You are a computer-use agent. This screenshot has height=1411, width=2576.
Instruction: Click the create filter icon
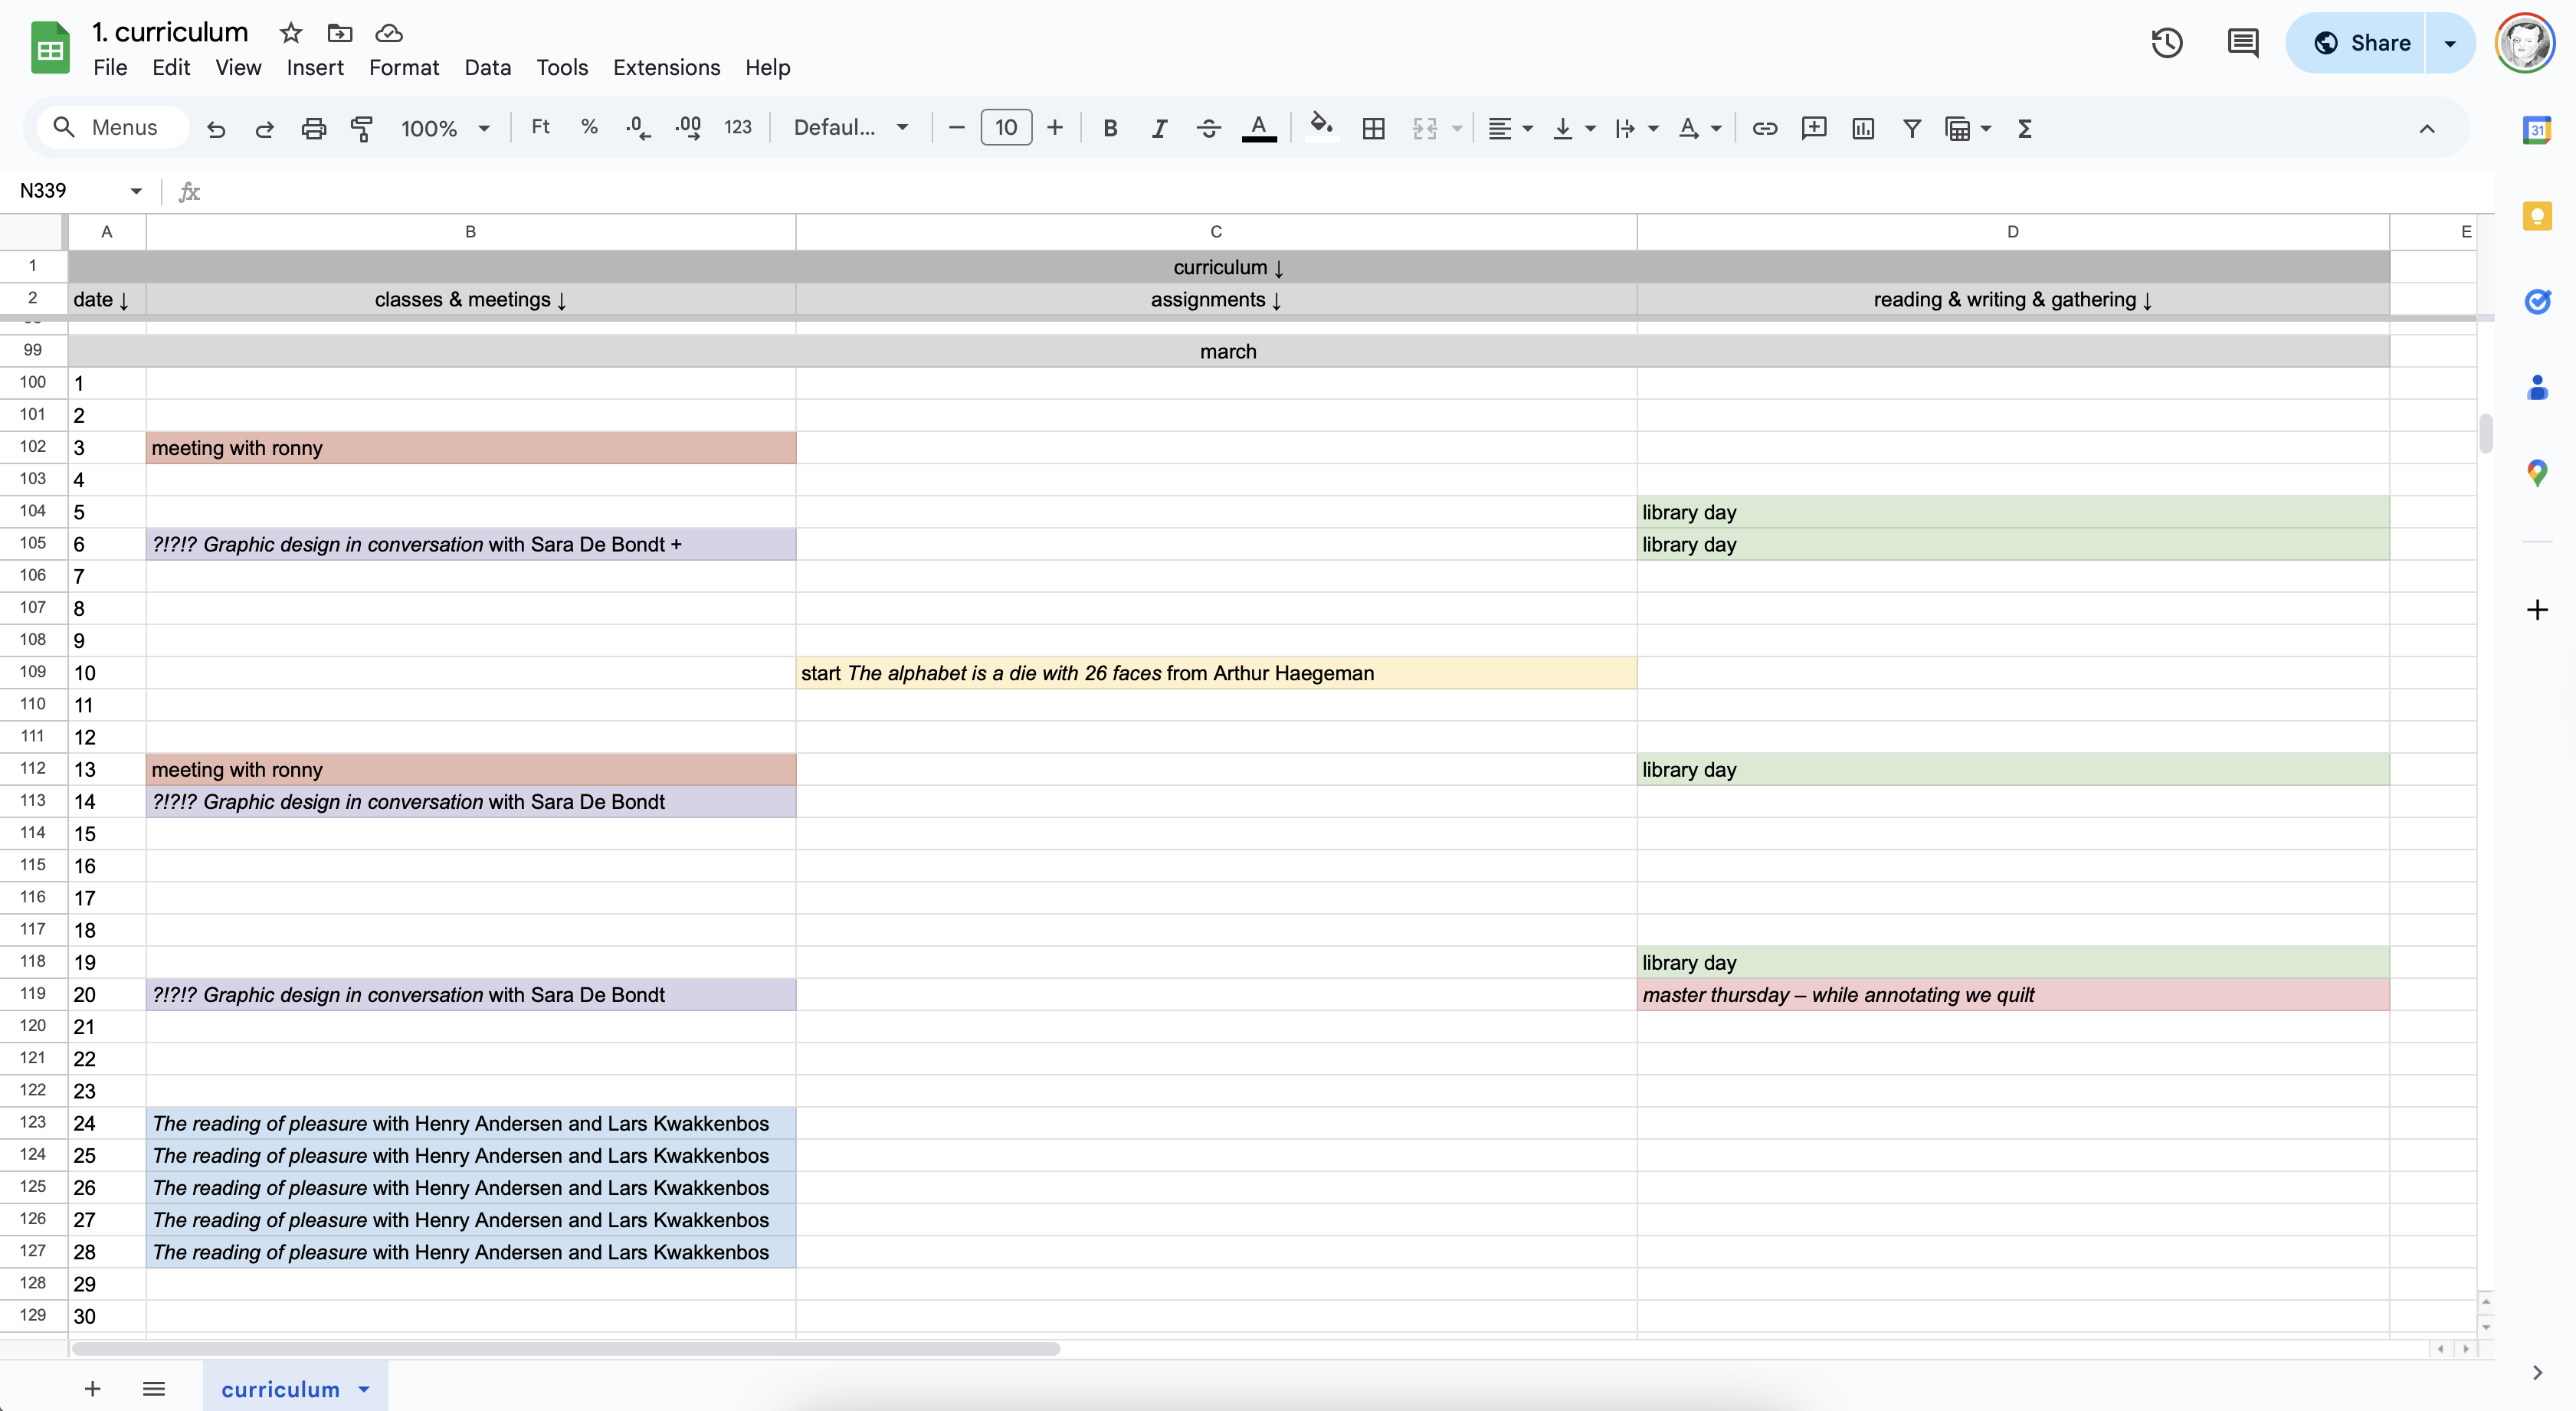click(x=1911, y=128)
